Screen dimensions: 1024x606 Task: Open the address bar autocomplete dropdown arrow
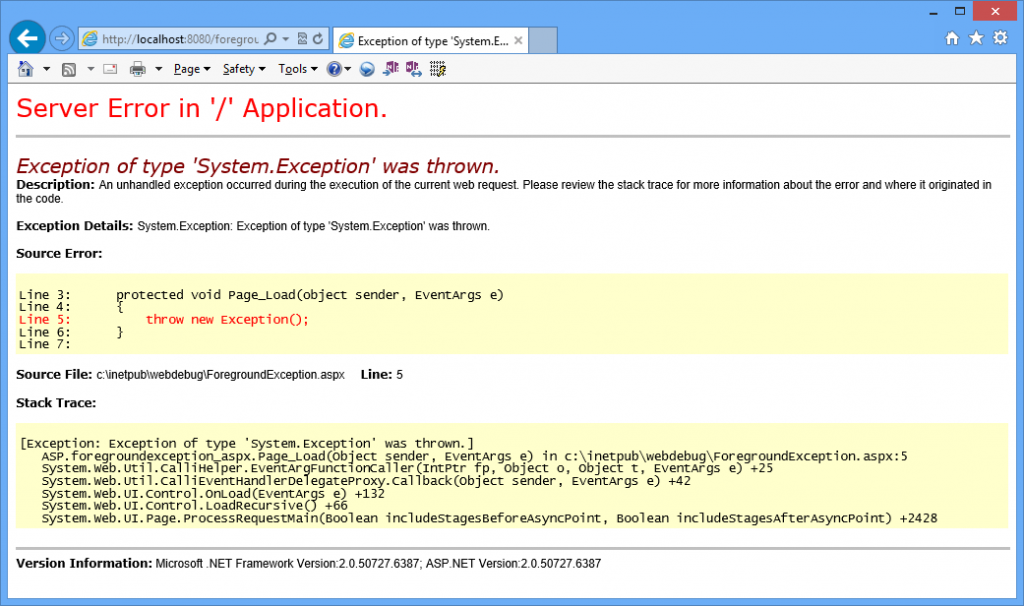[x=285, y=39]
